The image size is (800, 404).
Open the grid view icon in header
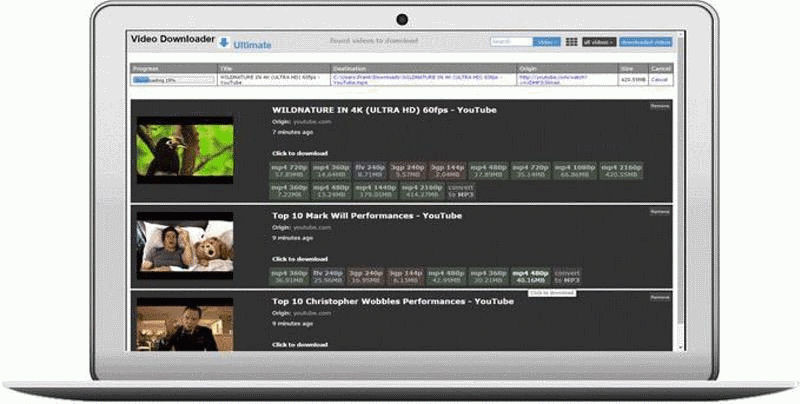point(571,42)
